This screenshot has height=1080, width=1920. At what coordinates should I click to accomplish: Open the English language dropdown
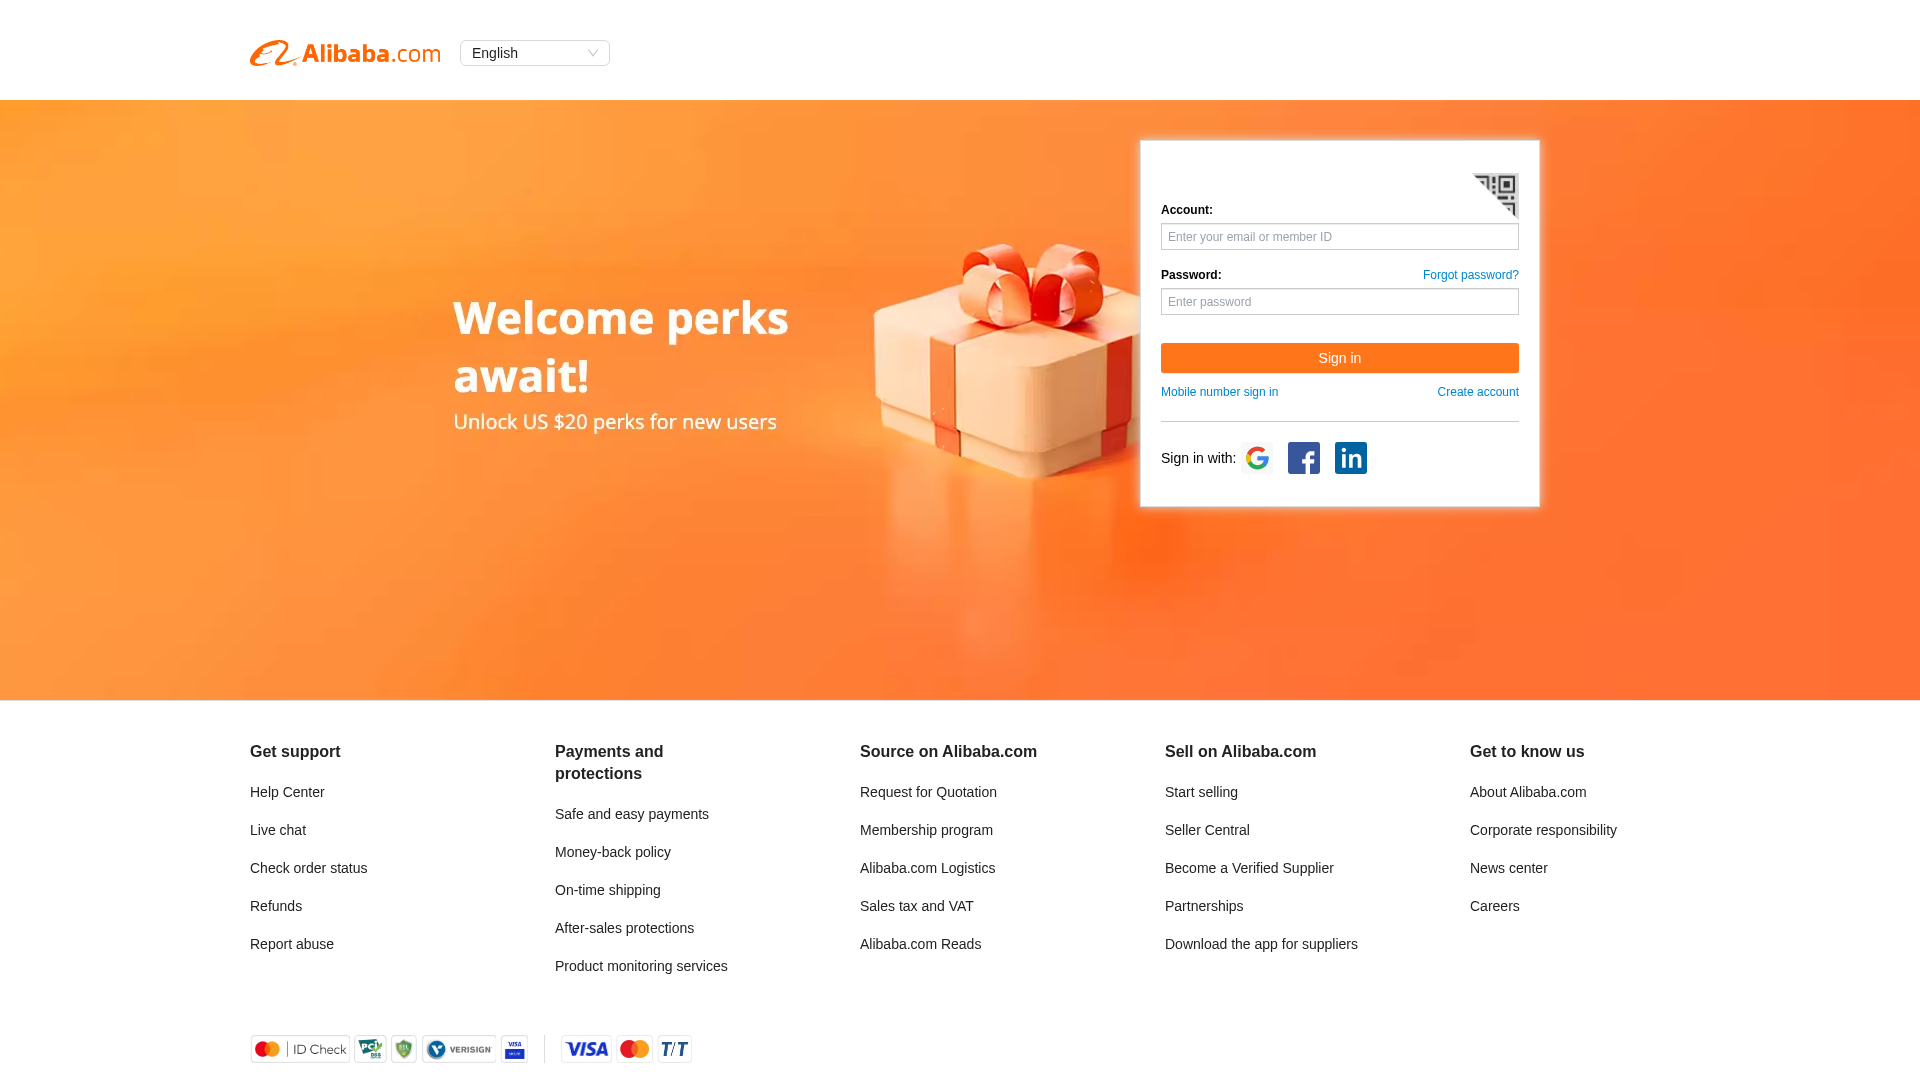pyautogui.click(x=535, y=53)
